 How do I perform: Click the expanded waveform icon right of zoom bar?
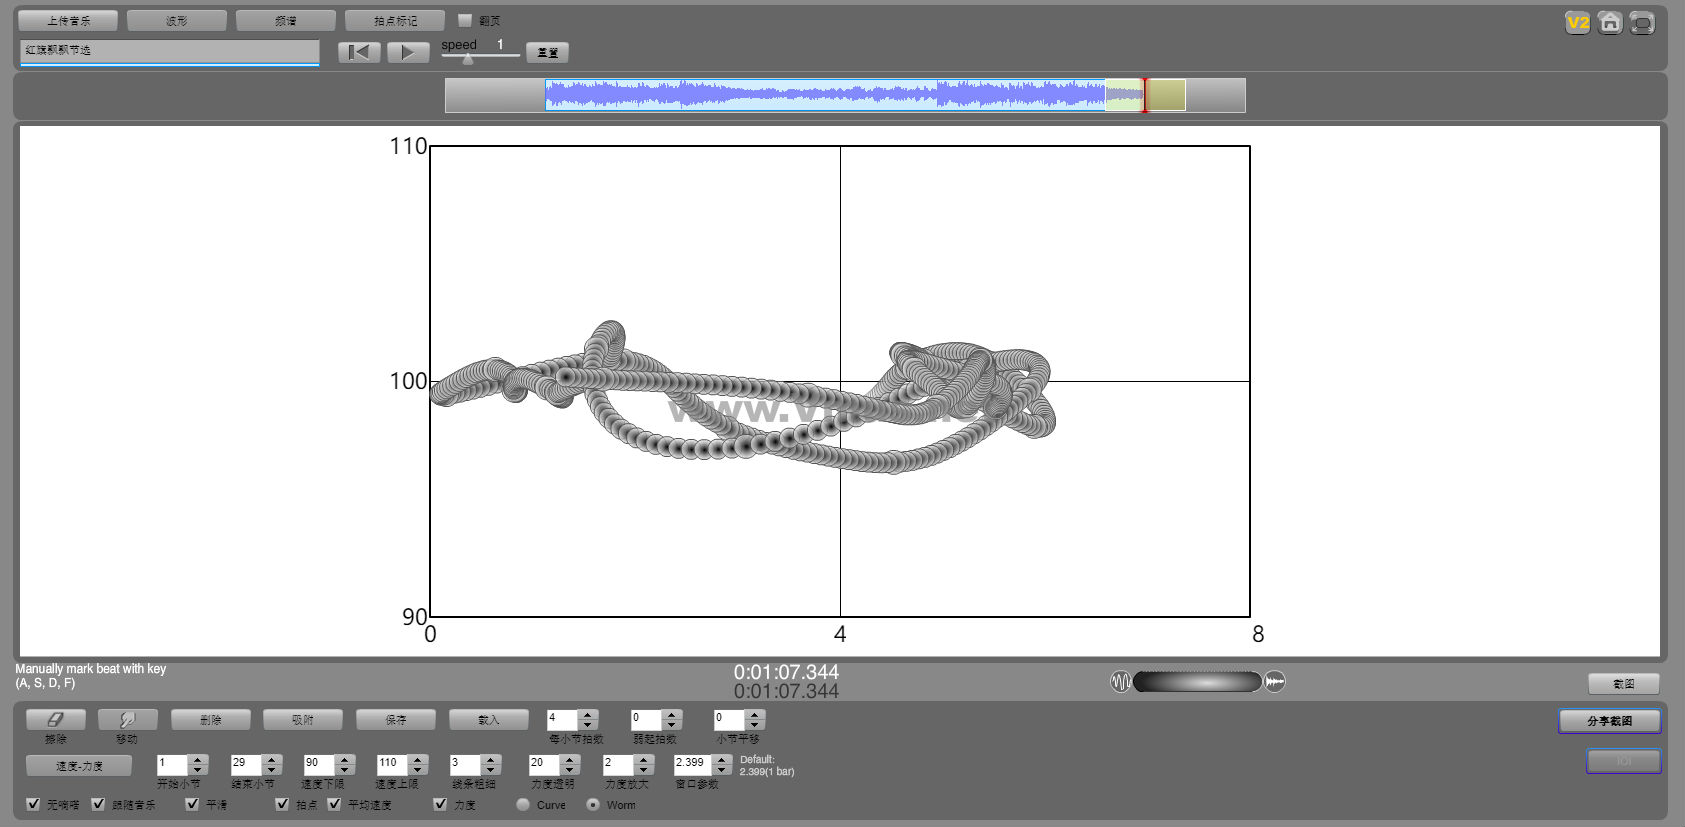pos(1275,682)
